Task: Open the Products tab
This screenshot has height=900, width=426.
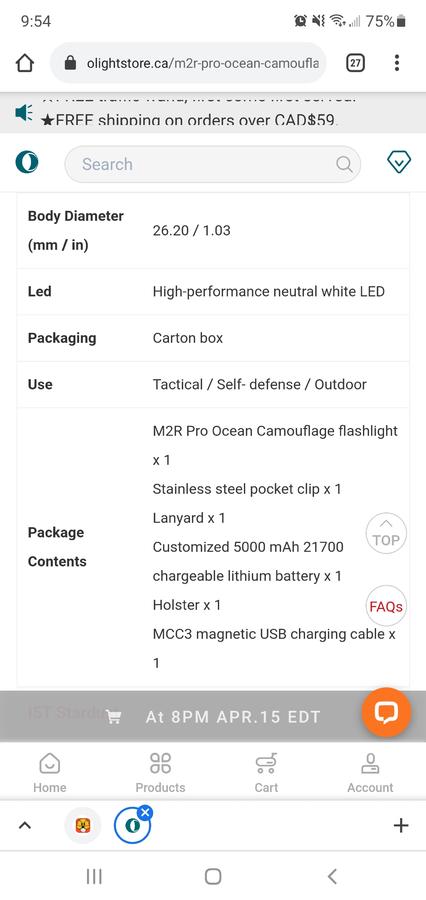Action: coord(160,773)
